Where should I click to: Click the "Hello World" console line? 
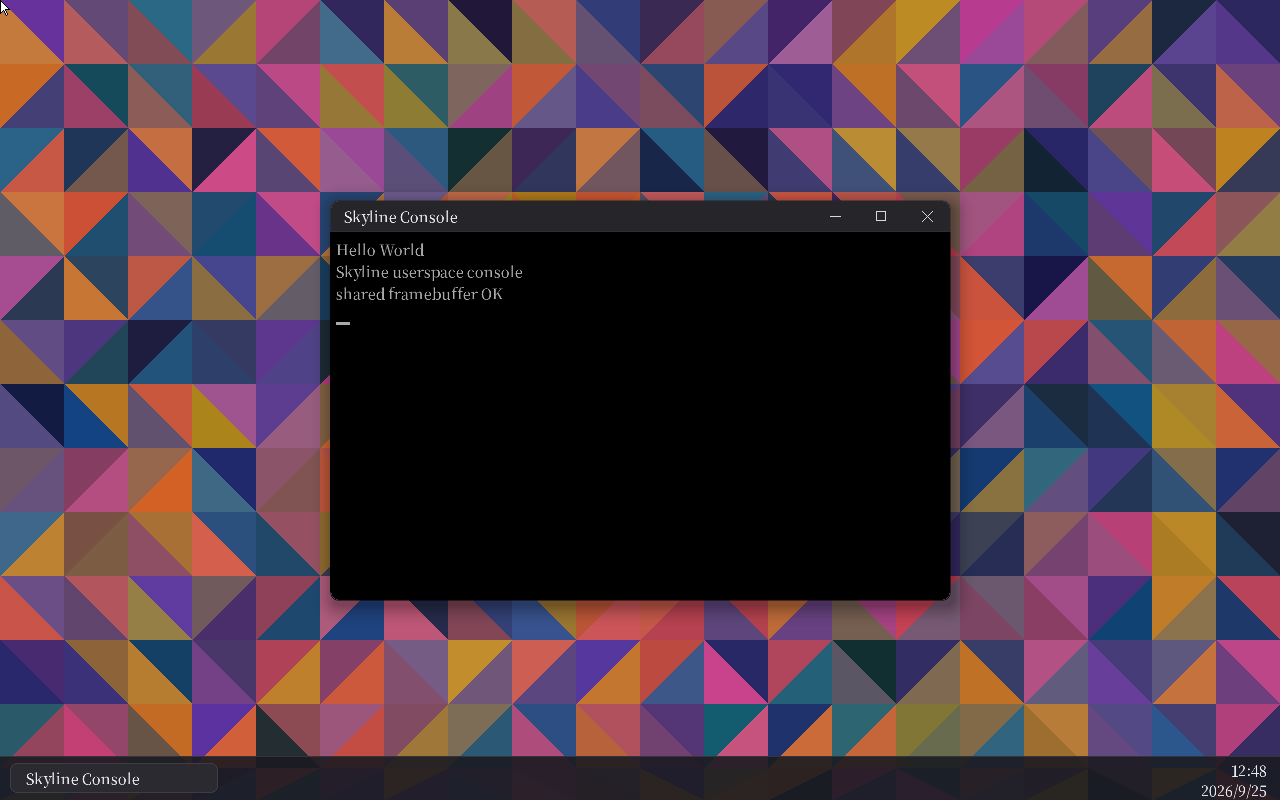coord(380,250)
